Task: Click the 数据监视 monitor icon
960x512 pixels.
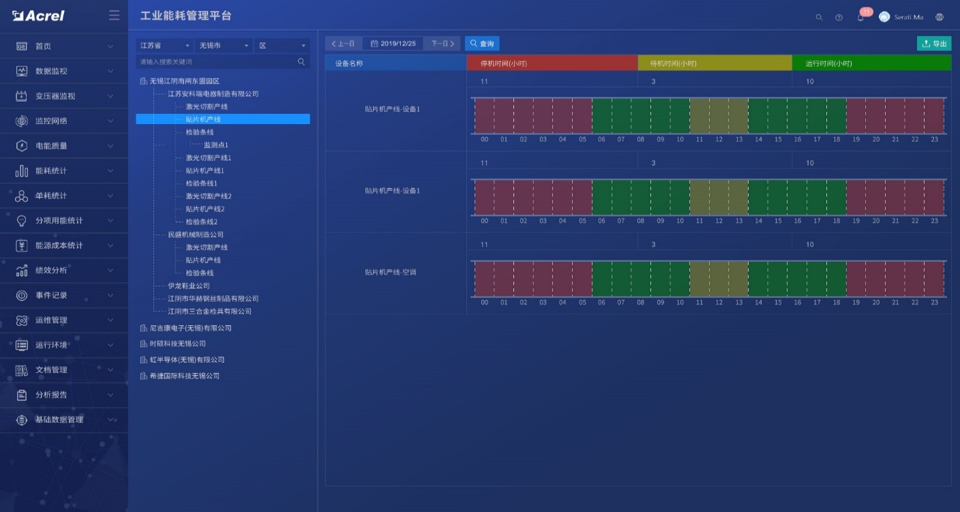Action: coord(21,71)
